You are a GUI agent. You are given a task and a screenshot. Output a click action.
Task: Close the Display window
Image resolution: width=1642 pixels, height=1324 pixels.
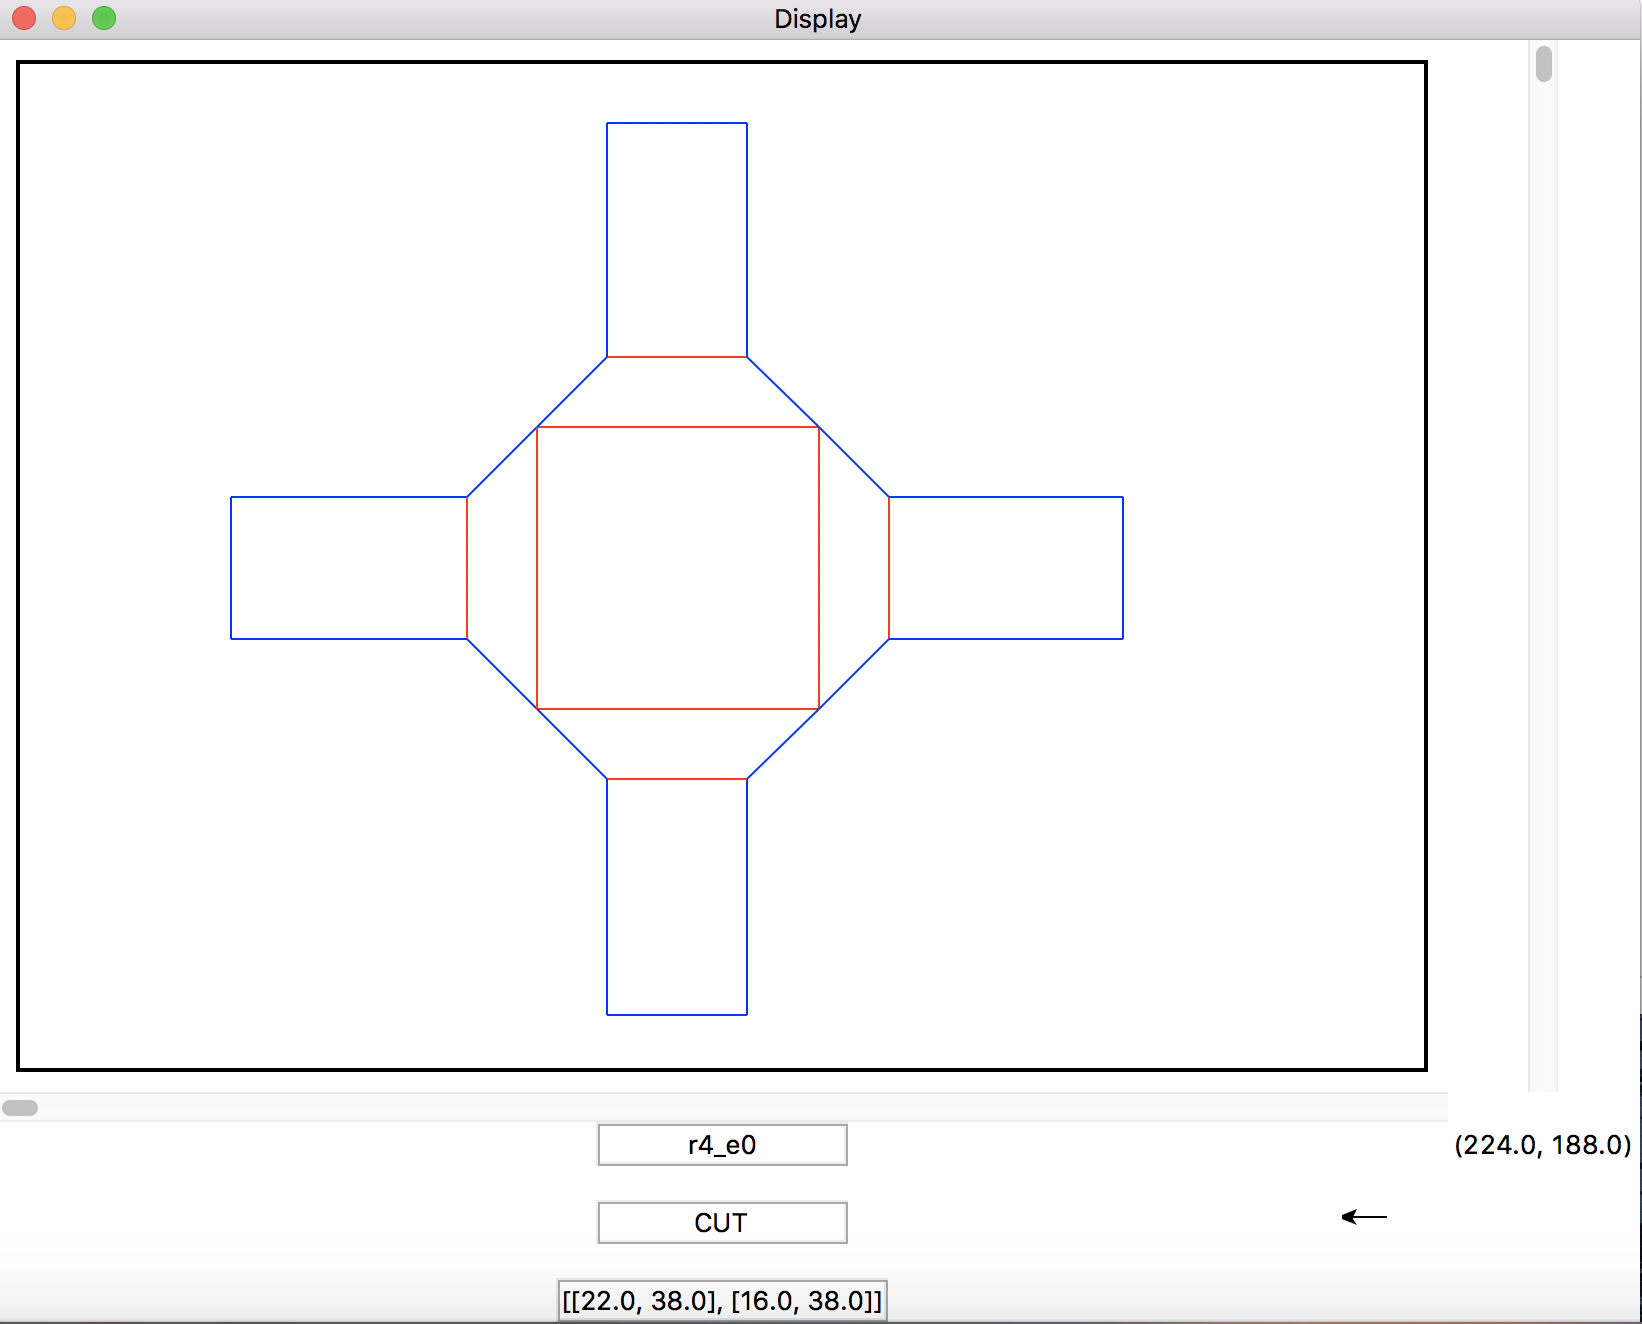[24, 18]
